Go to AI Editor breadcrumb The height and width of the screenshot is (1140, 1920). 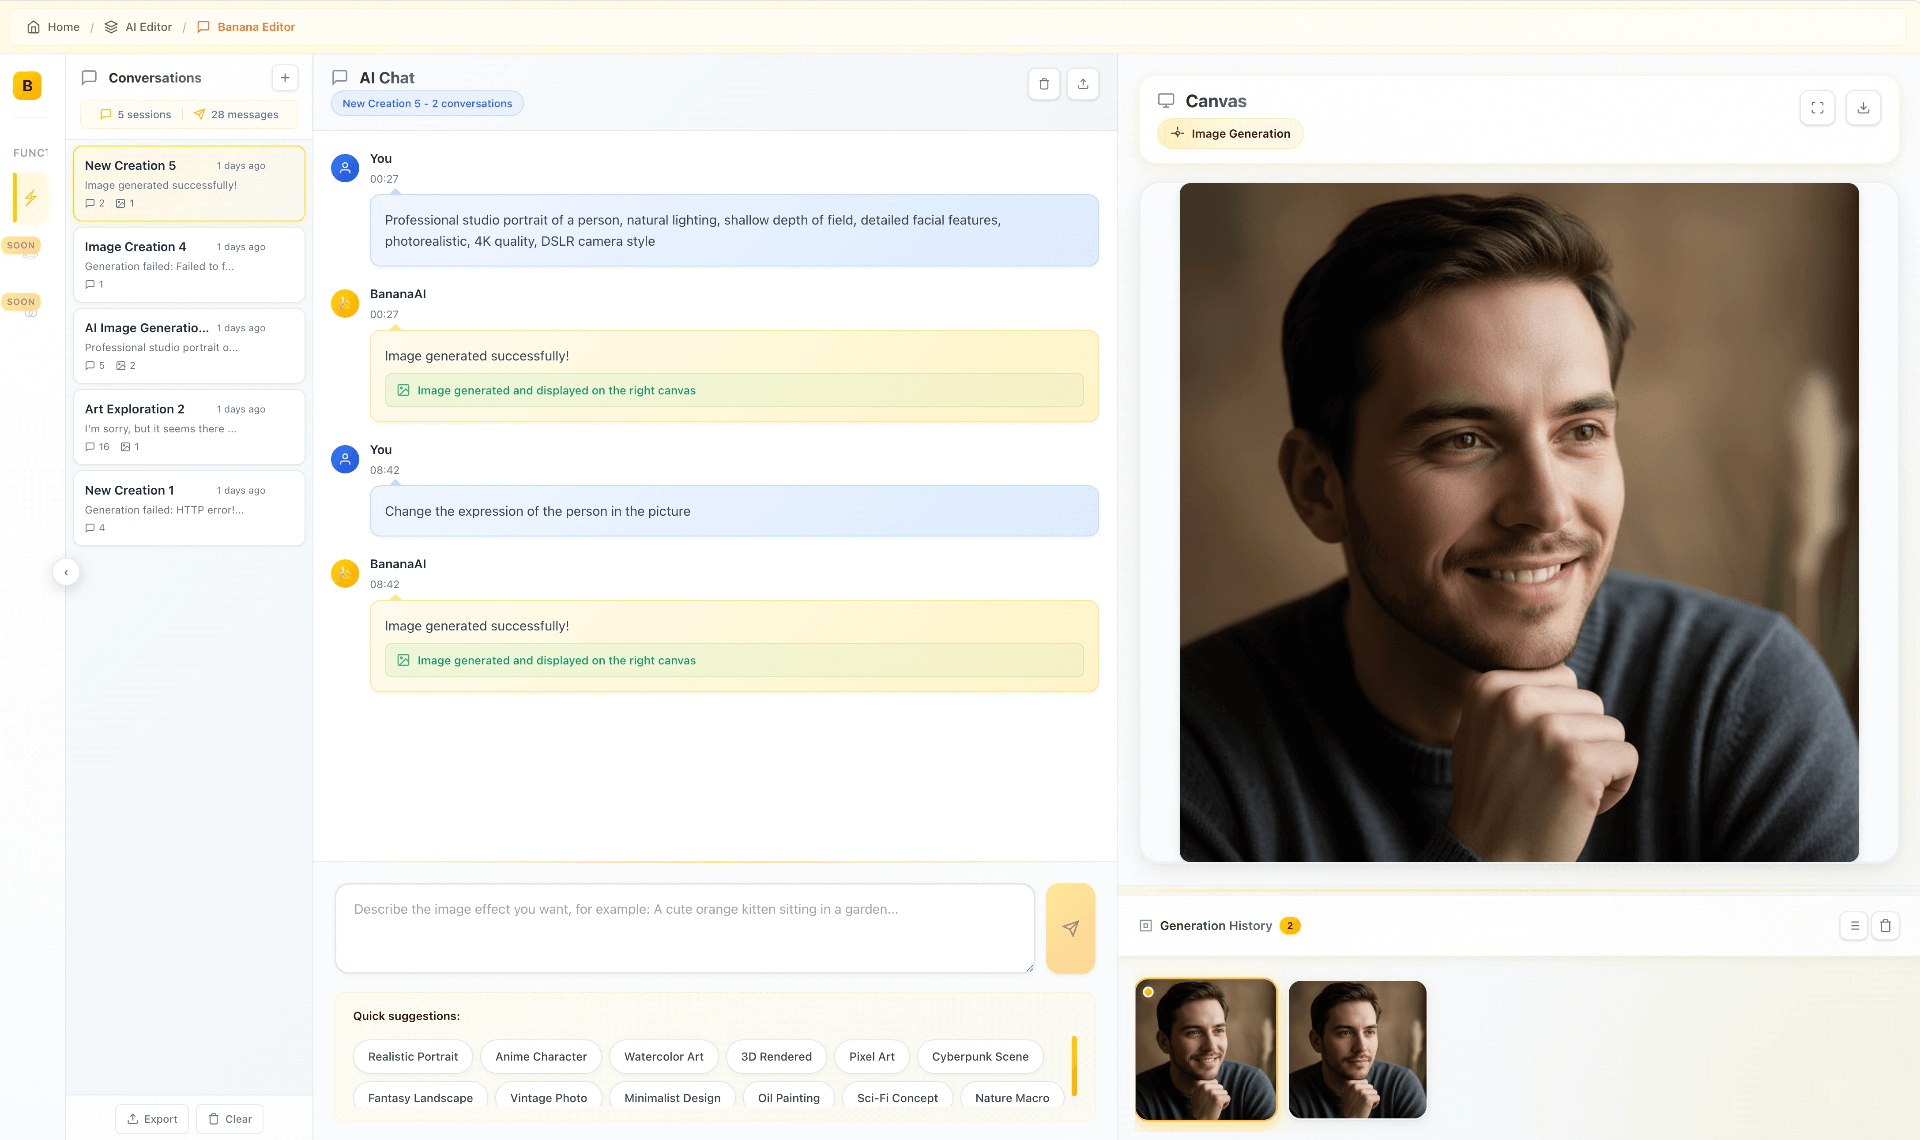click(x=139, y=27)
